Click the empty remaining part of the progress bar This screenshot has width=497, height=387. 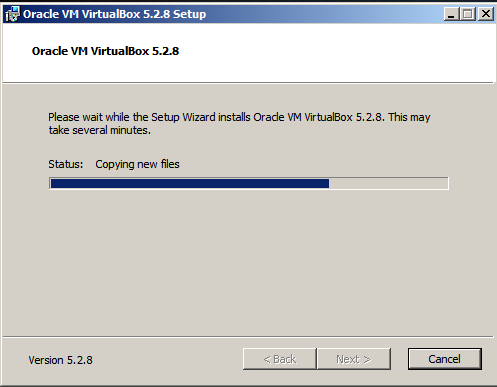tap(388, 183)
